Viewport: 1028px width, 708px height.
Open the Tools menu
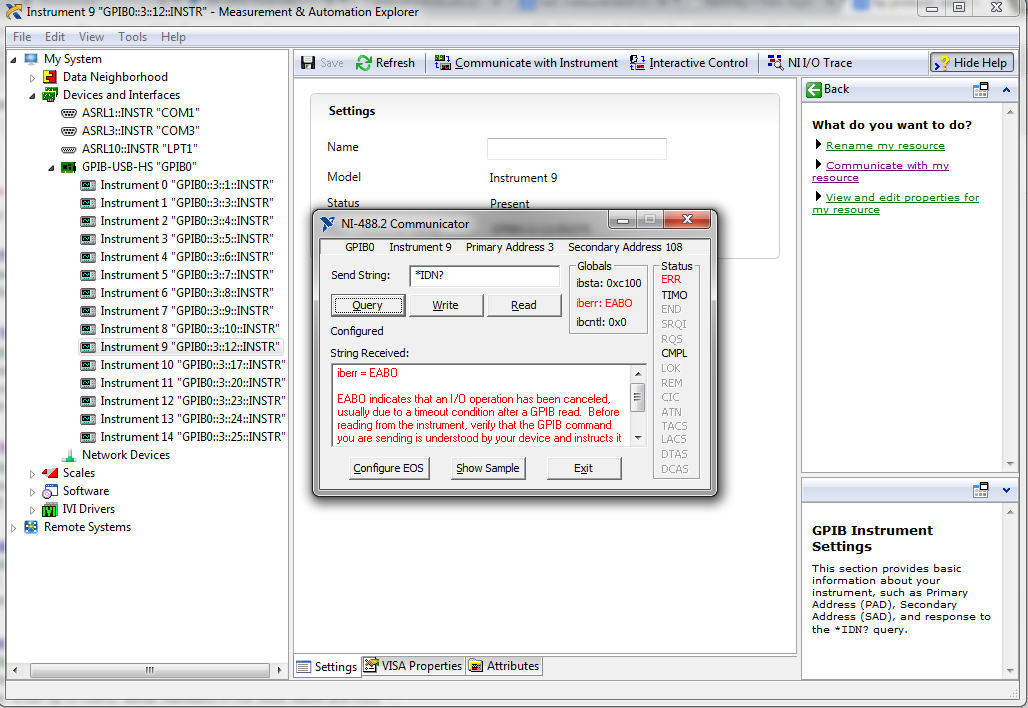point(132,37)
